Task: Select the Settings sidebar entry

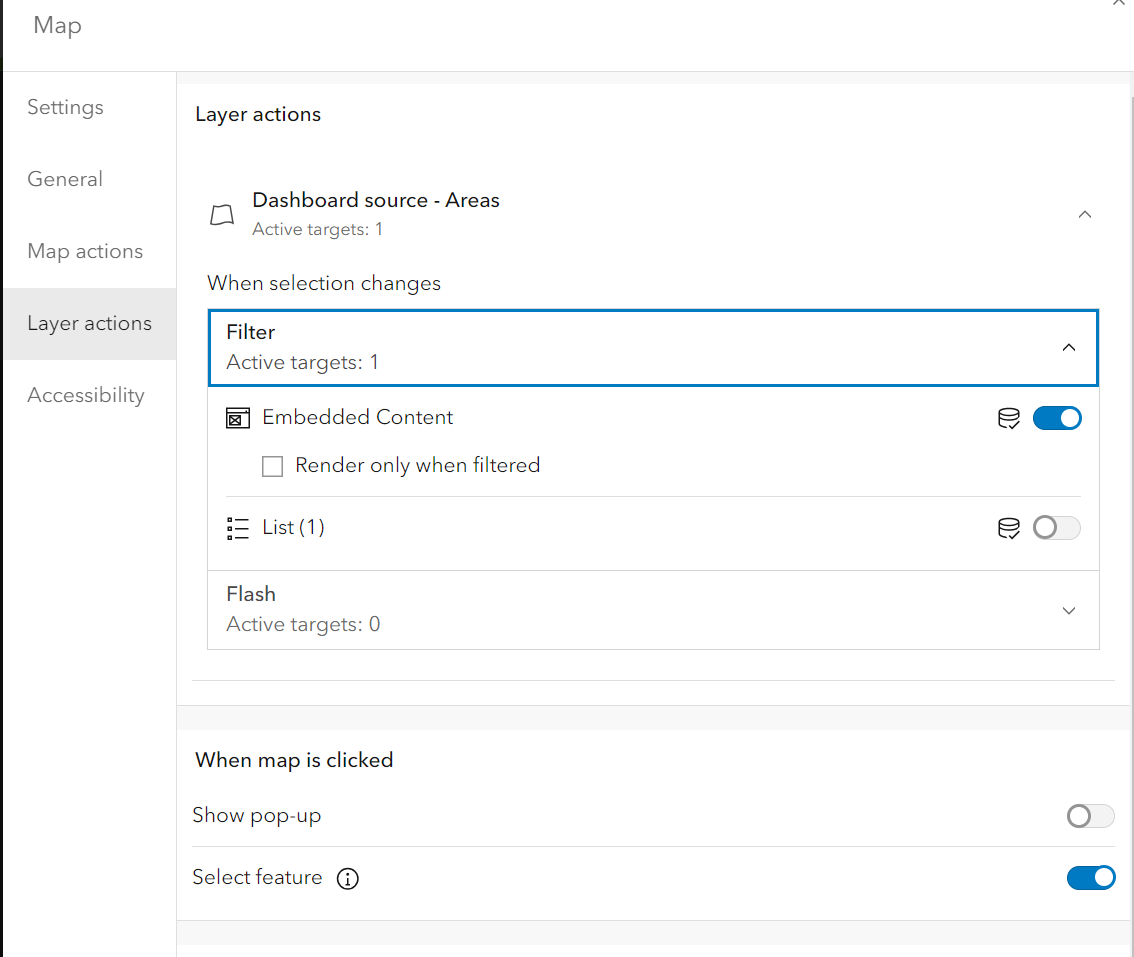Action: click(65, 107)
